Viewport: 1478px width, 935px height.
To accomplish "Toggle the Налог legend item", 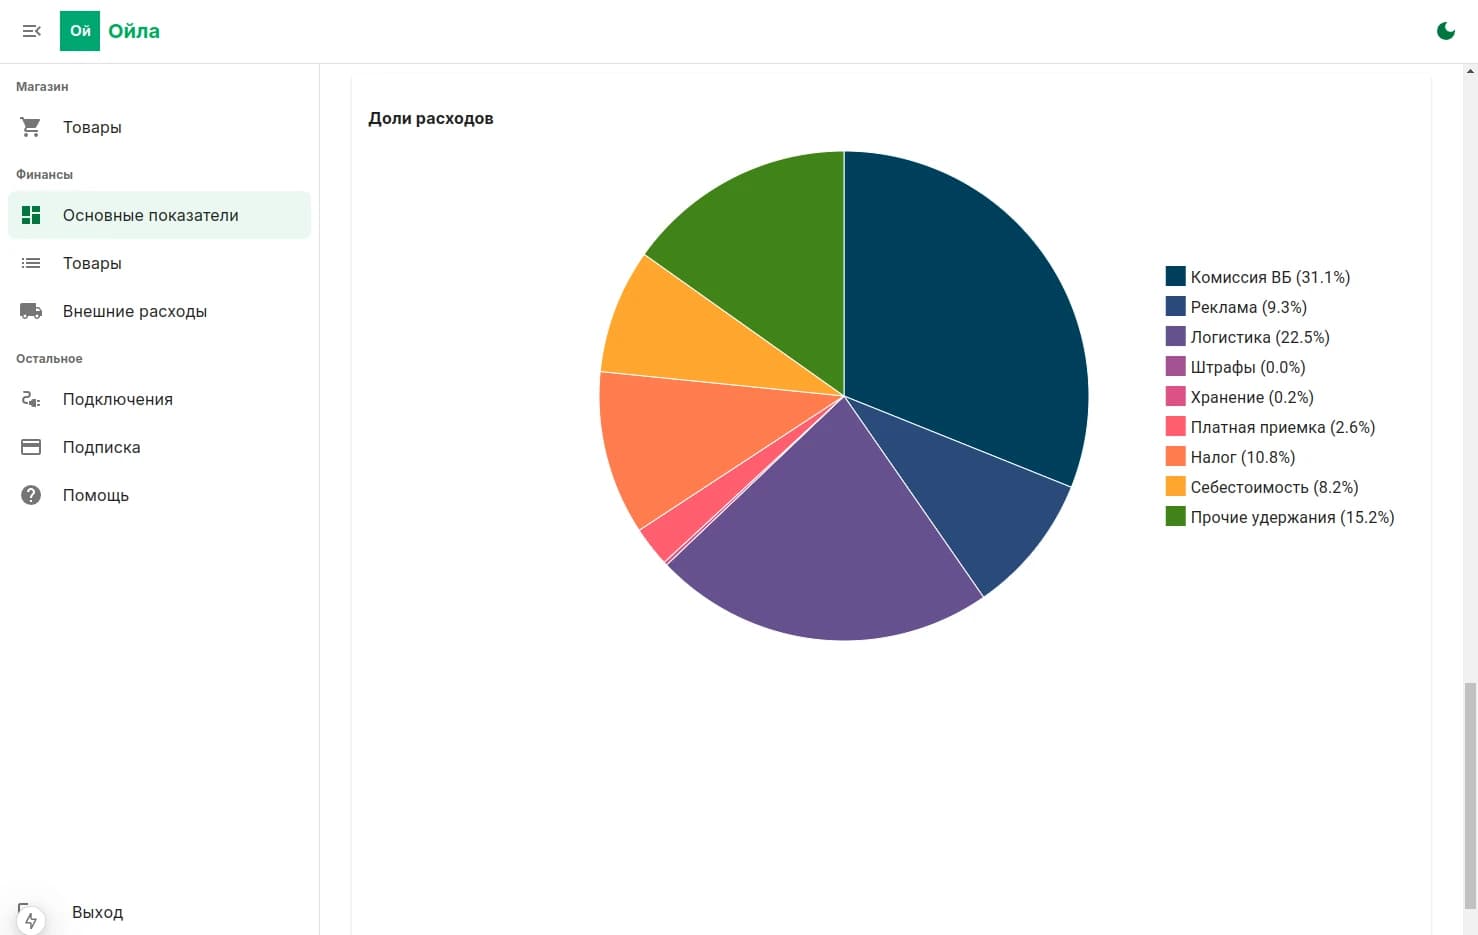I will click(x=1241, y=457).
